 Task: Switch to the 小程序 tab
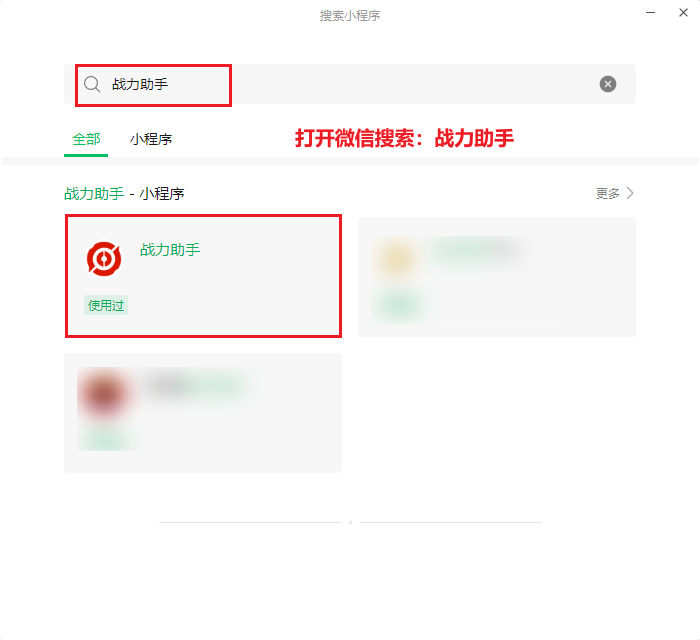pos(151,139)
